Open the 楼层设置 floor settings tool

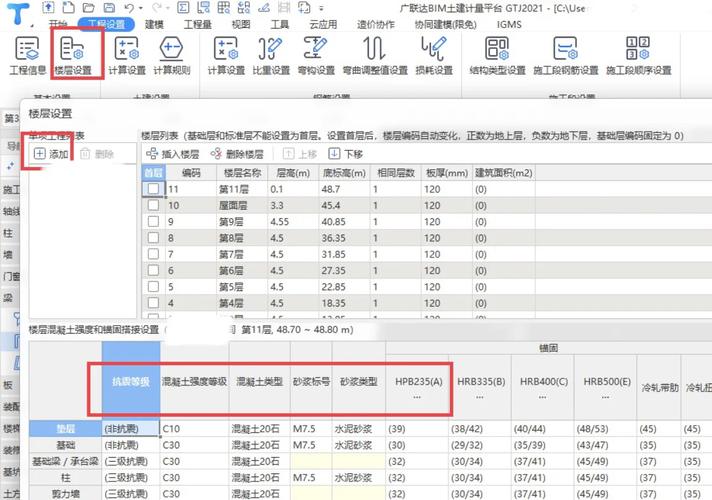tap(73, 55)
